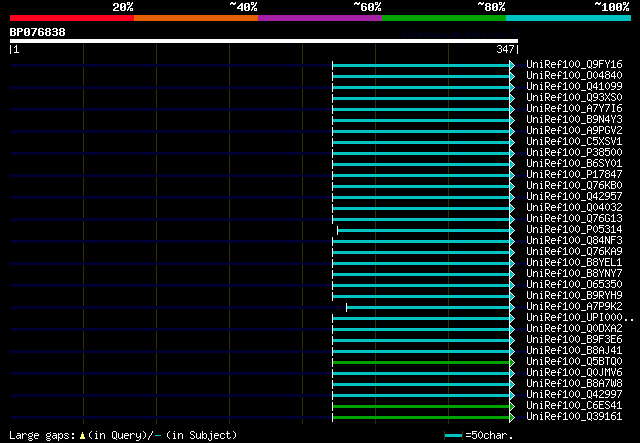Click the purple ~60% identity legend segment
This screenshot has height=443, width=640.
coord(320,18)
